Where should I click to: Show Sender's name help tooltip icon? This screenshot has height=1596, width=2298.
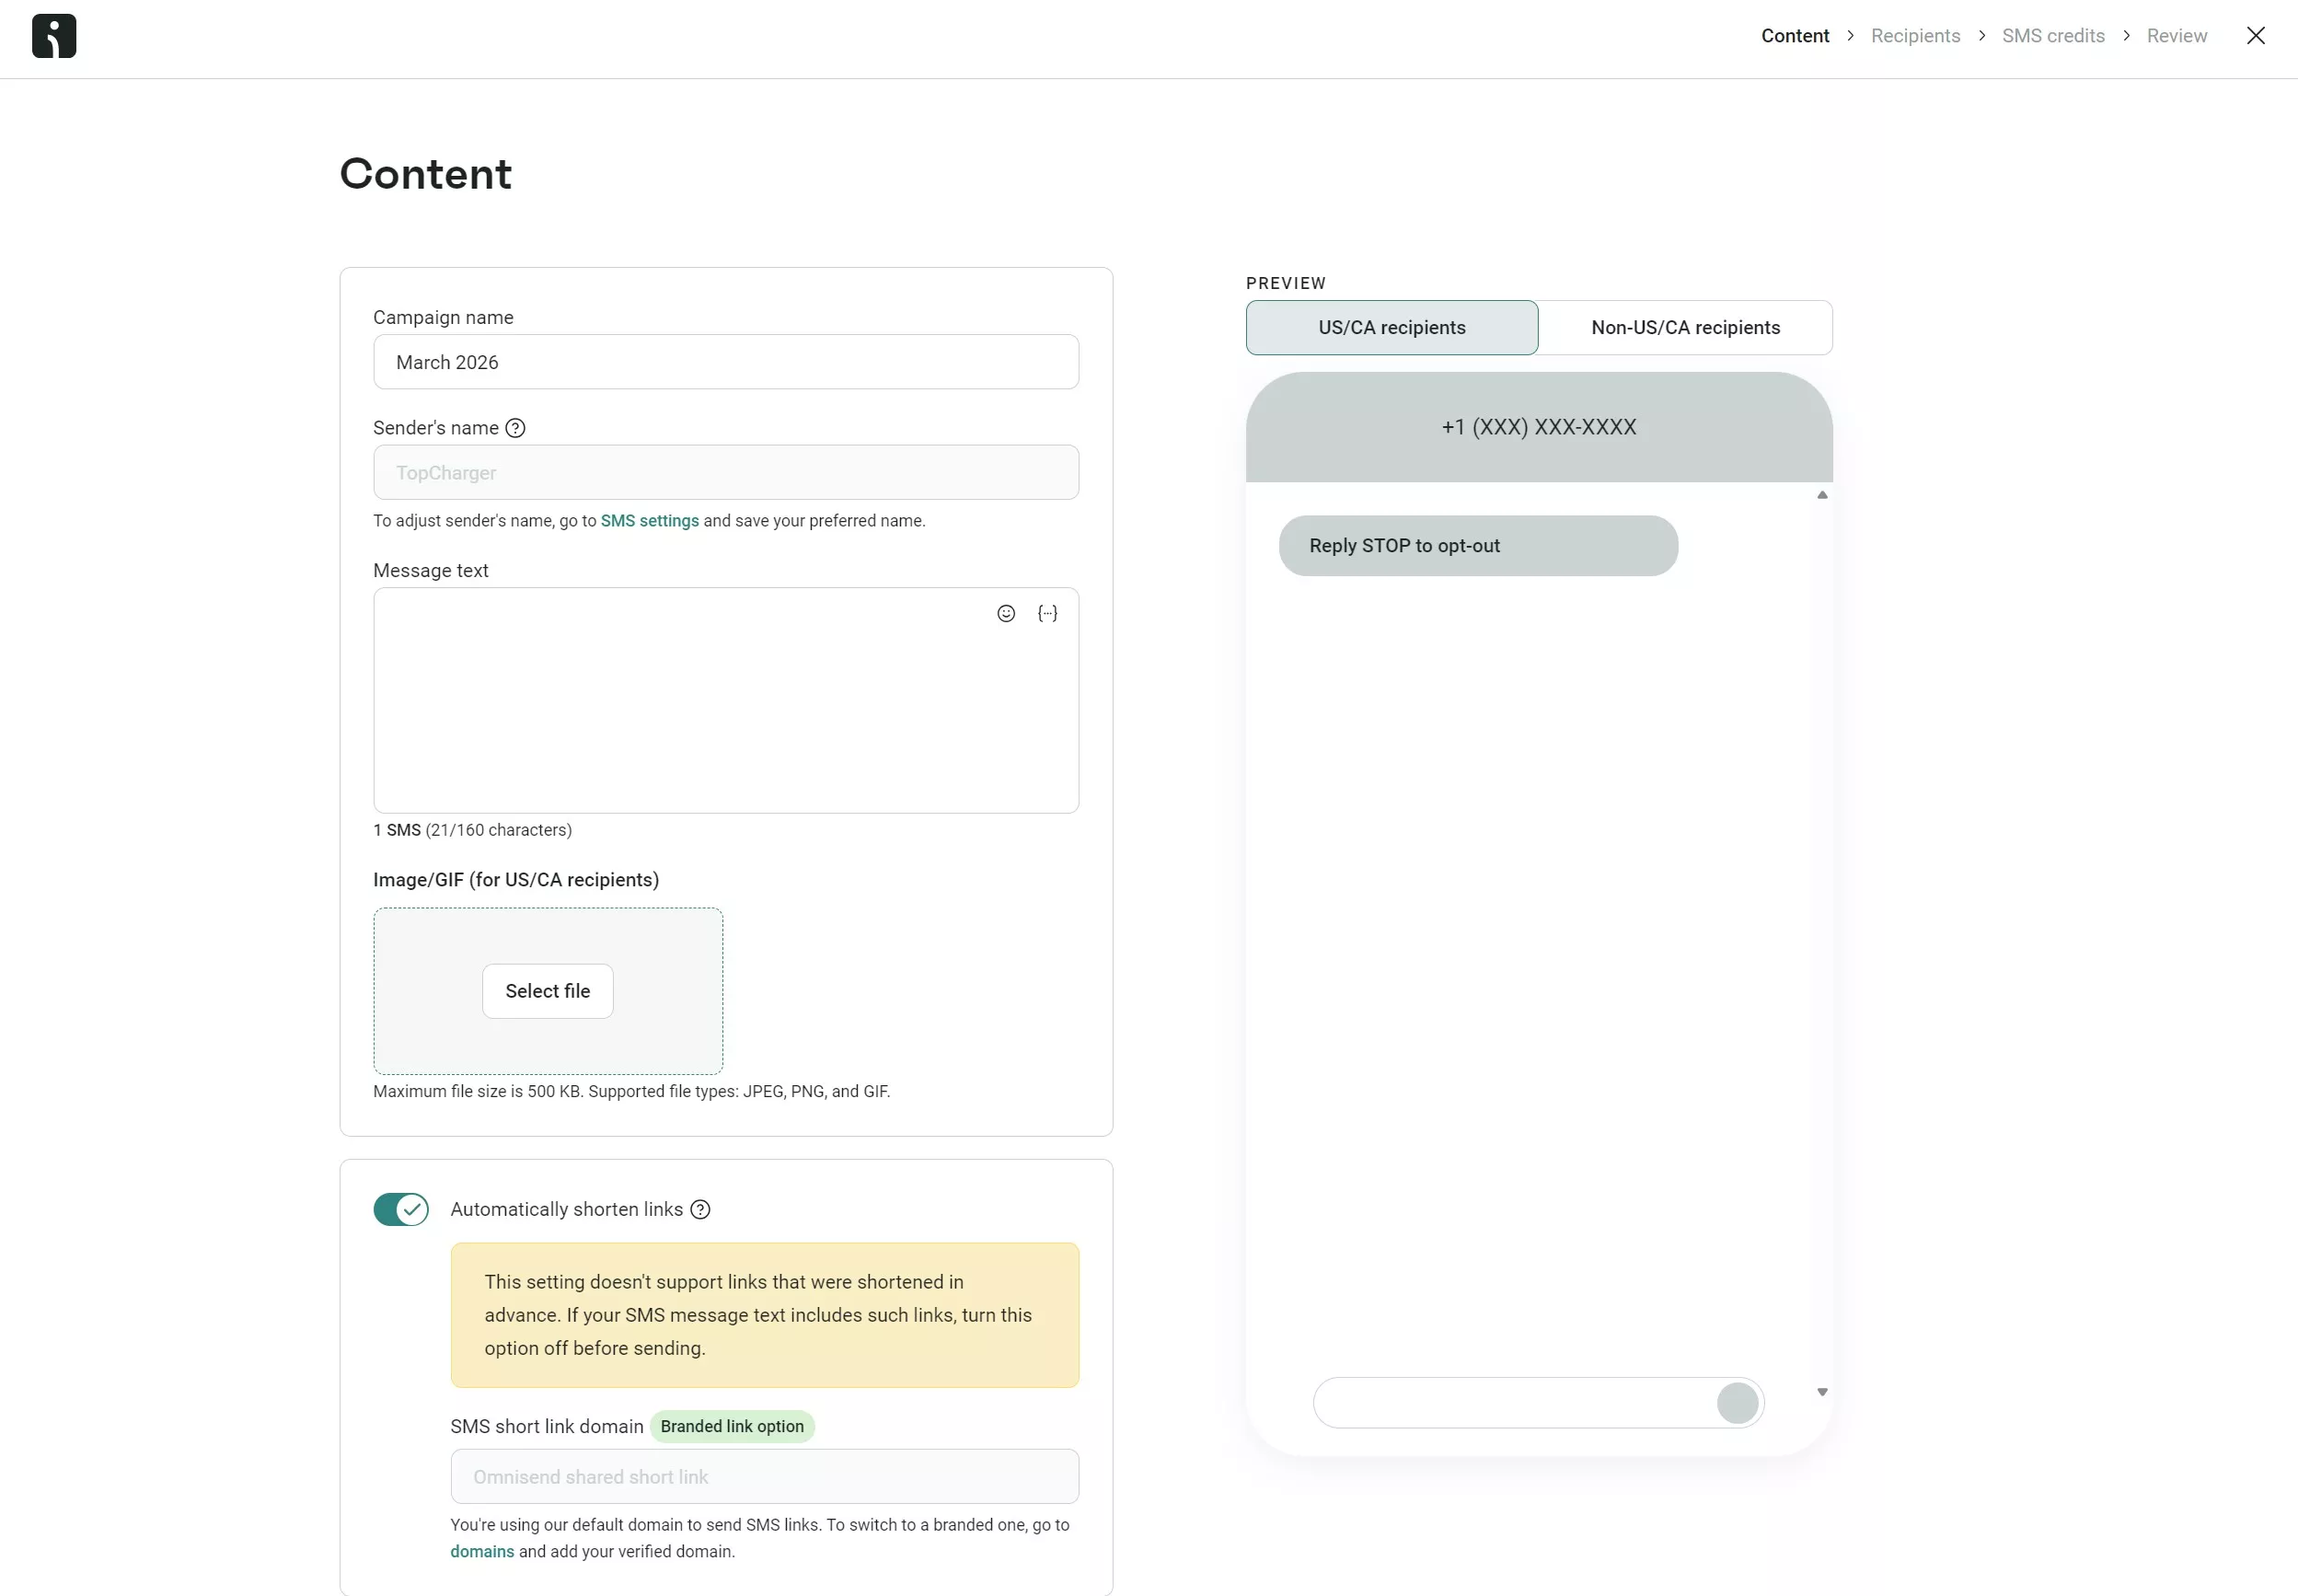pyautogui.click(x=515, y=428)
